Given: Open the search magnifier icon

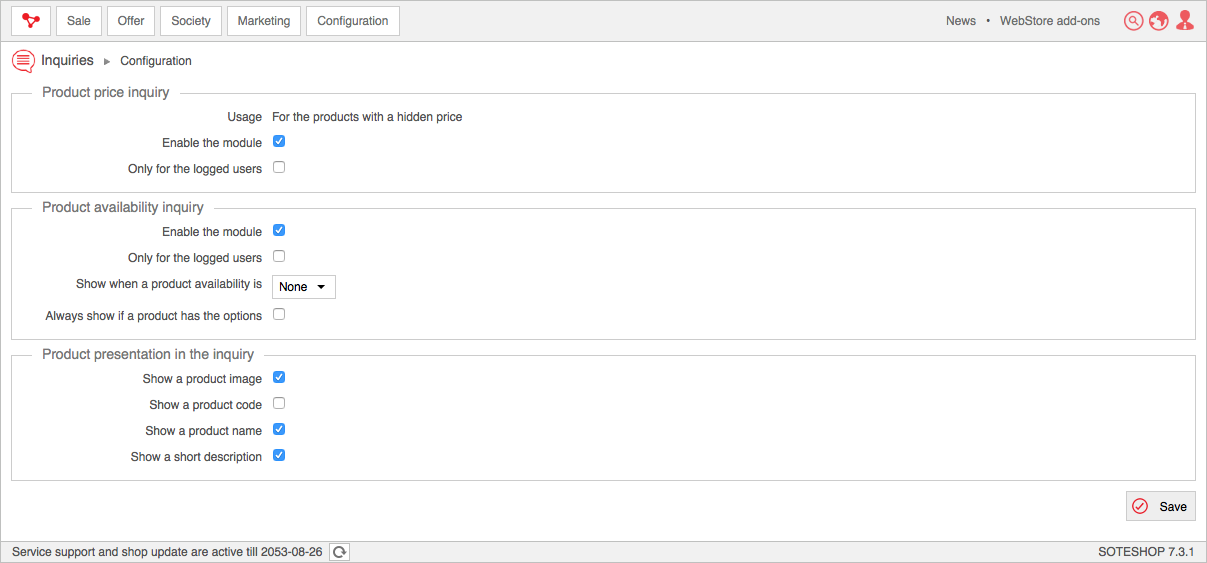Looking at the screenshot, I should (x=1133, y=21).
